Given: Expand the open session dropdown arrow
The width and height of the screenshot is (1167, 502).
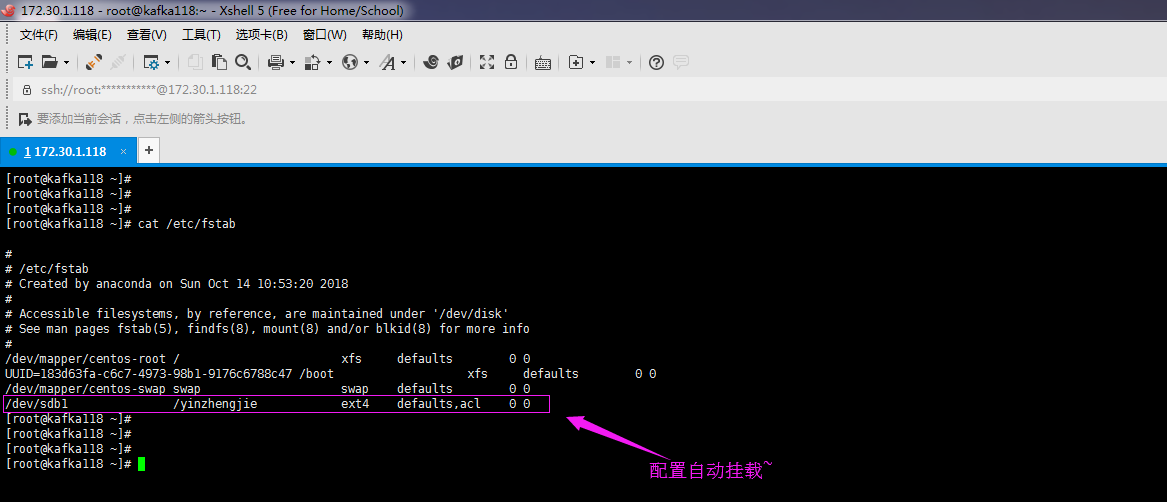Looking at the screenshot, I should pyautogui.click(x=66, y=63).
